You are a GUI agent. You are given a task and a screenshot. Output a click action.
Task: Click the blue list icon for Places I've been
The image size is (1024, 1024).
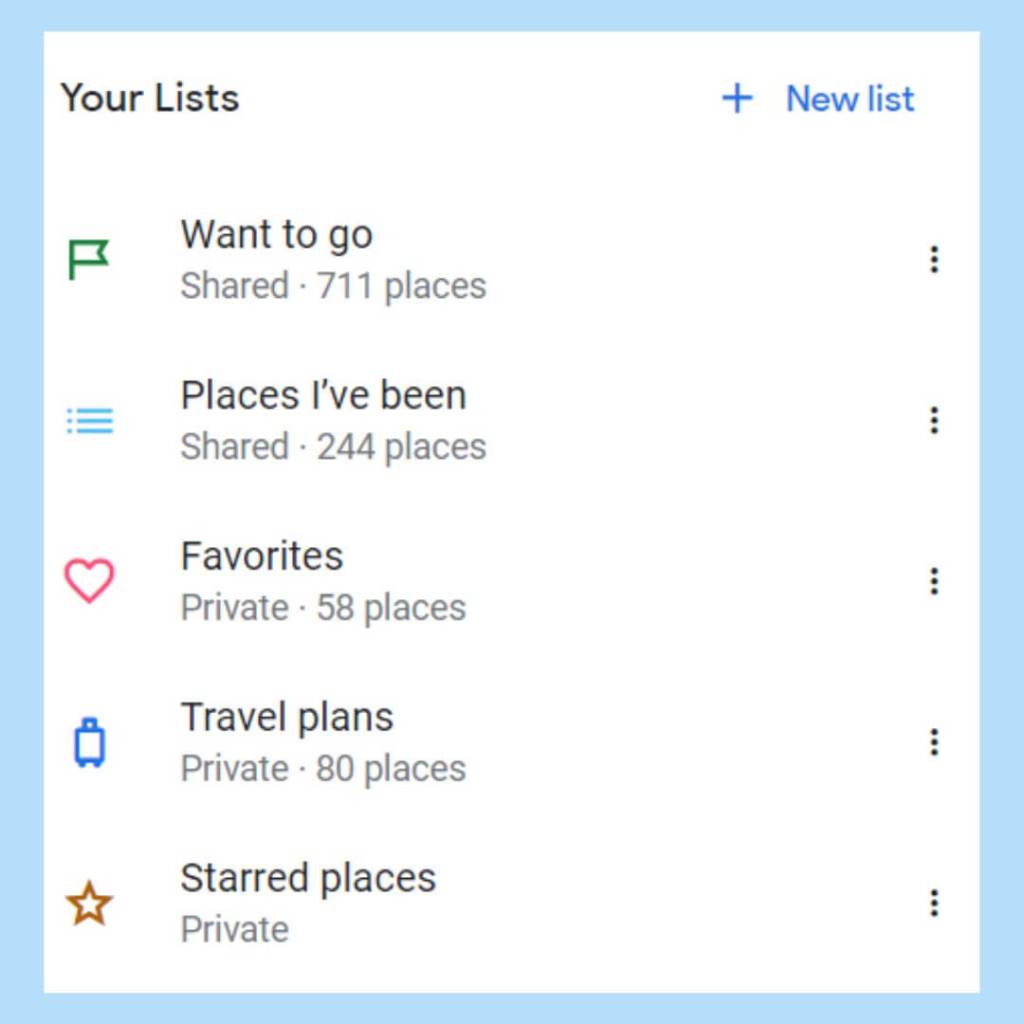tap(90, 421)
